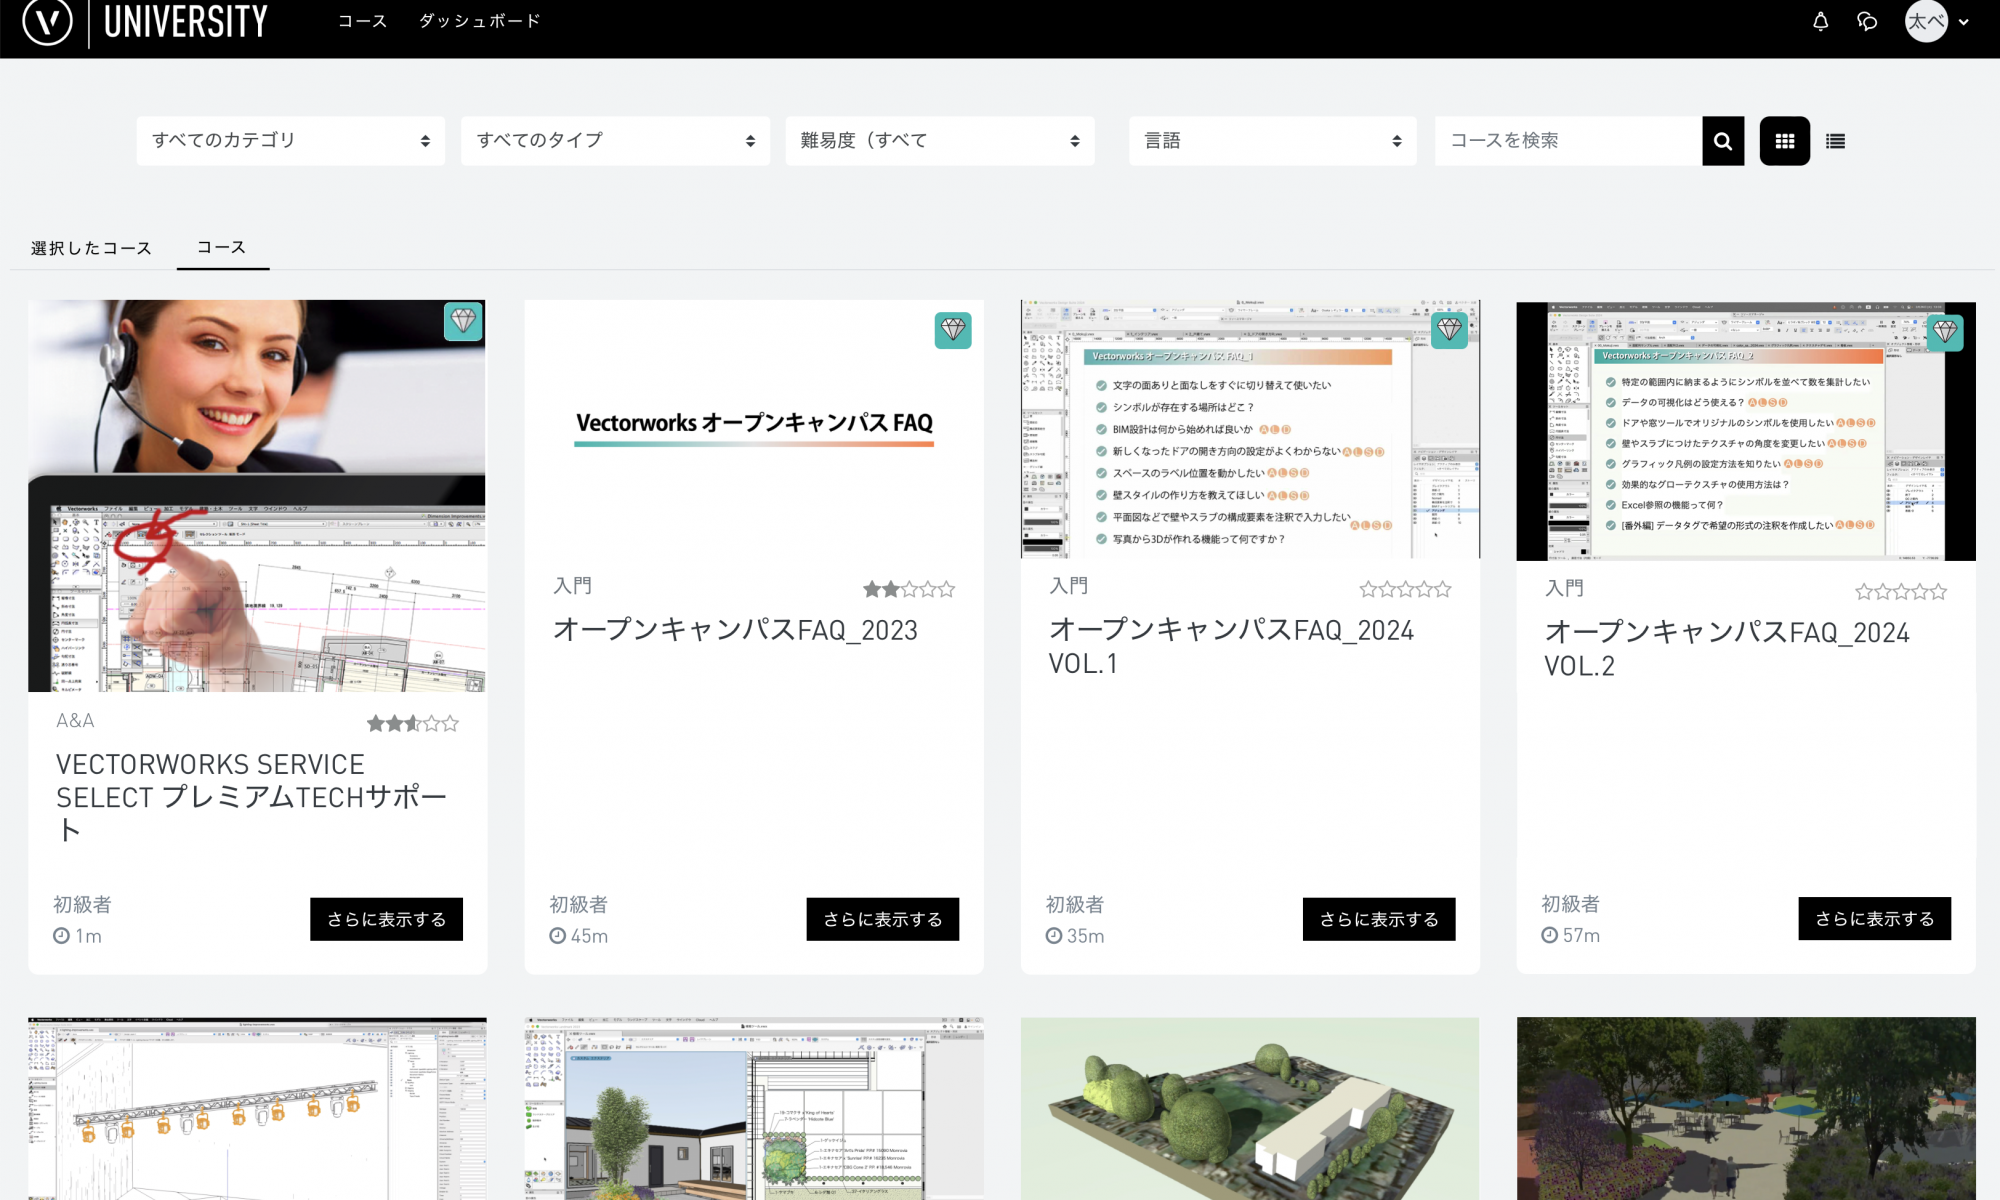Image resolution: width=2000 pixels, height=1200 pixels.
Task: Click さらに表示する on FAQ_2024 VOL.1 card
Action: click(1379, 919)
